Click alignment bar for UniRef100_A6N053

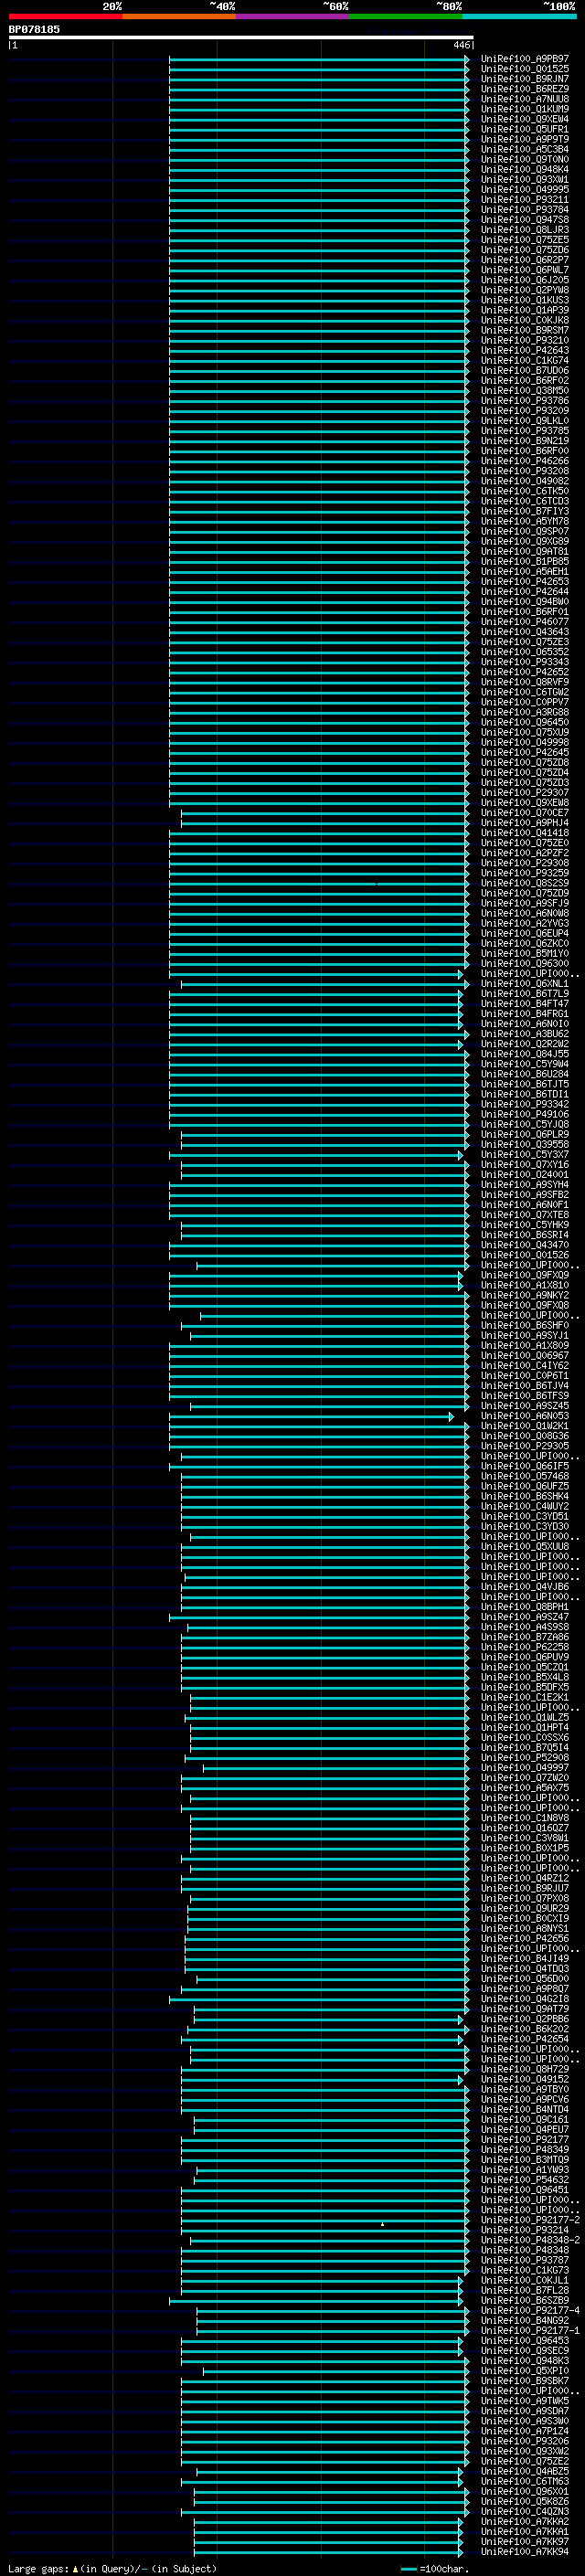[311, 1416]
